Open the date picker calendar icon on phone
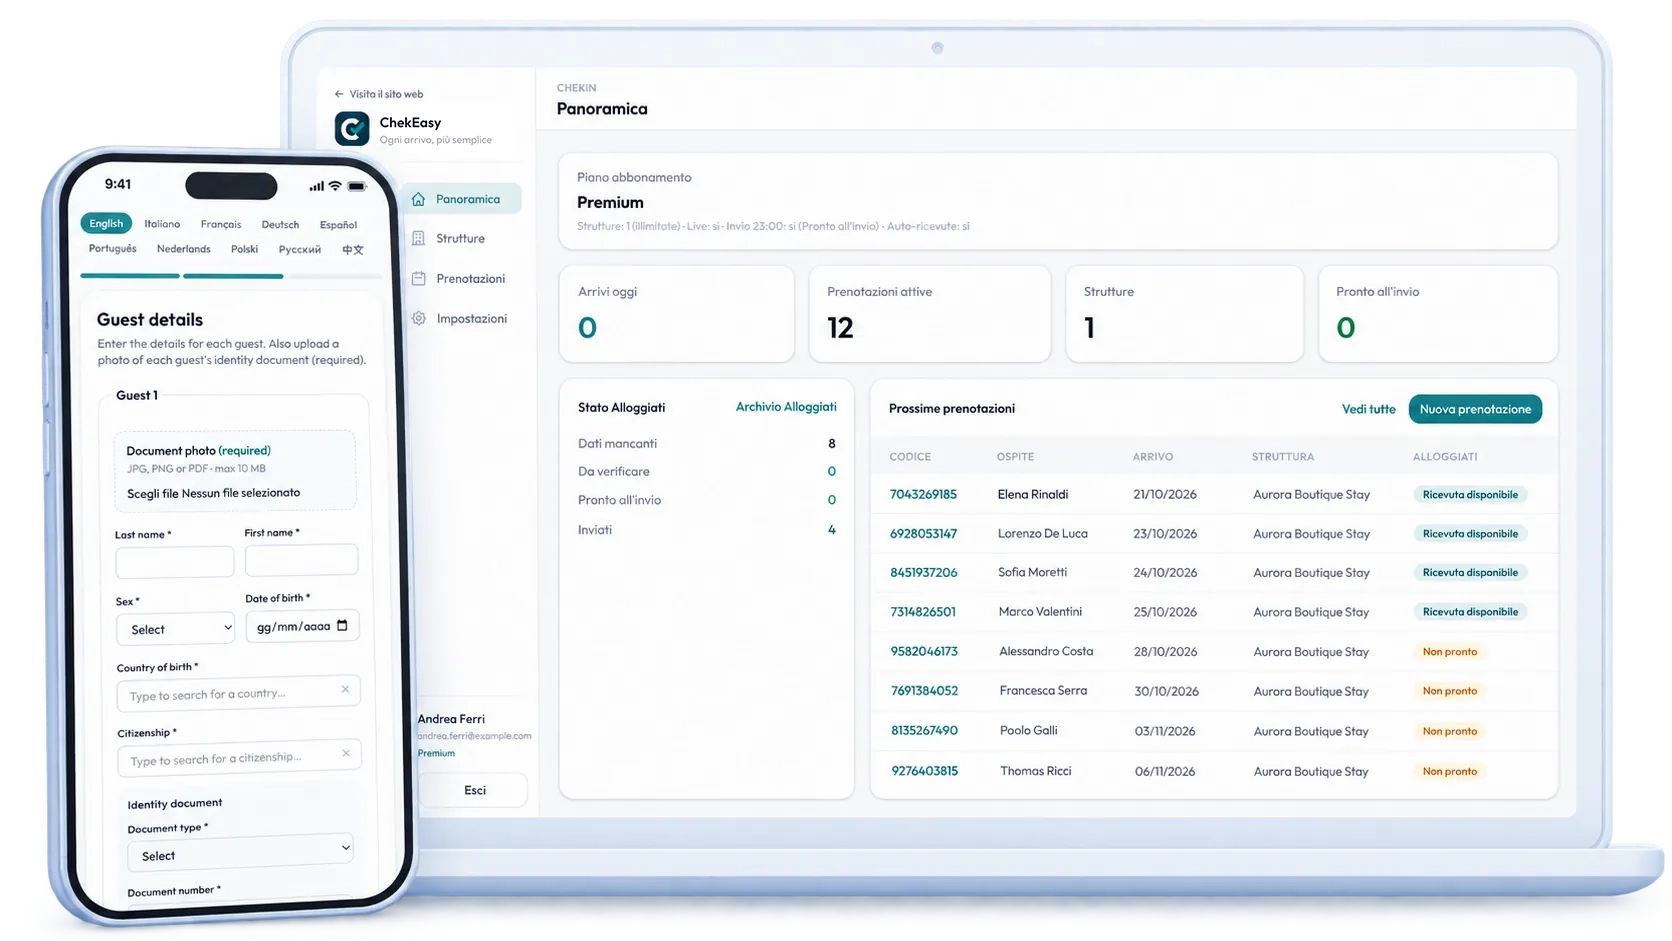The height and width of the screenshot is (941, 1672). point(343,625)
